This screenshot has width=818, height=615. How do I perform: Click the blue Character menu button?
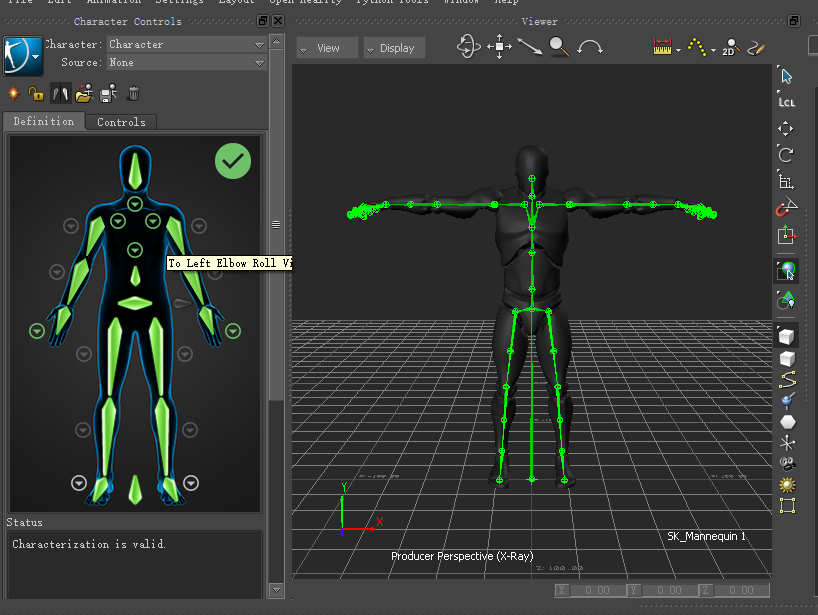coord(22,55)
